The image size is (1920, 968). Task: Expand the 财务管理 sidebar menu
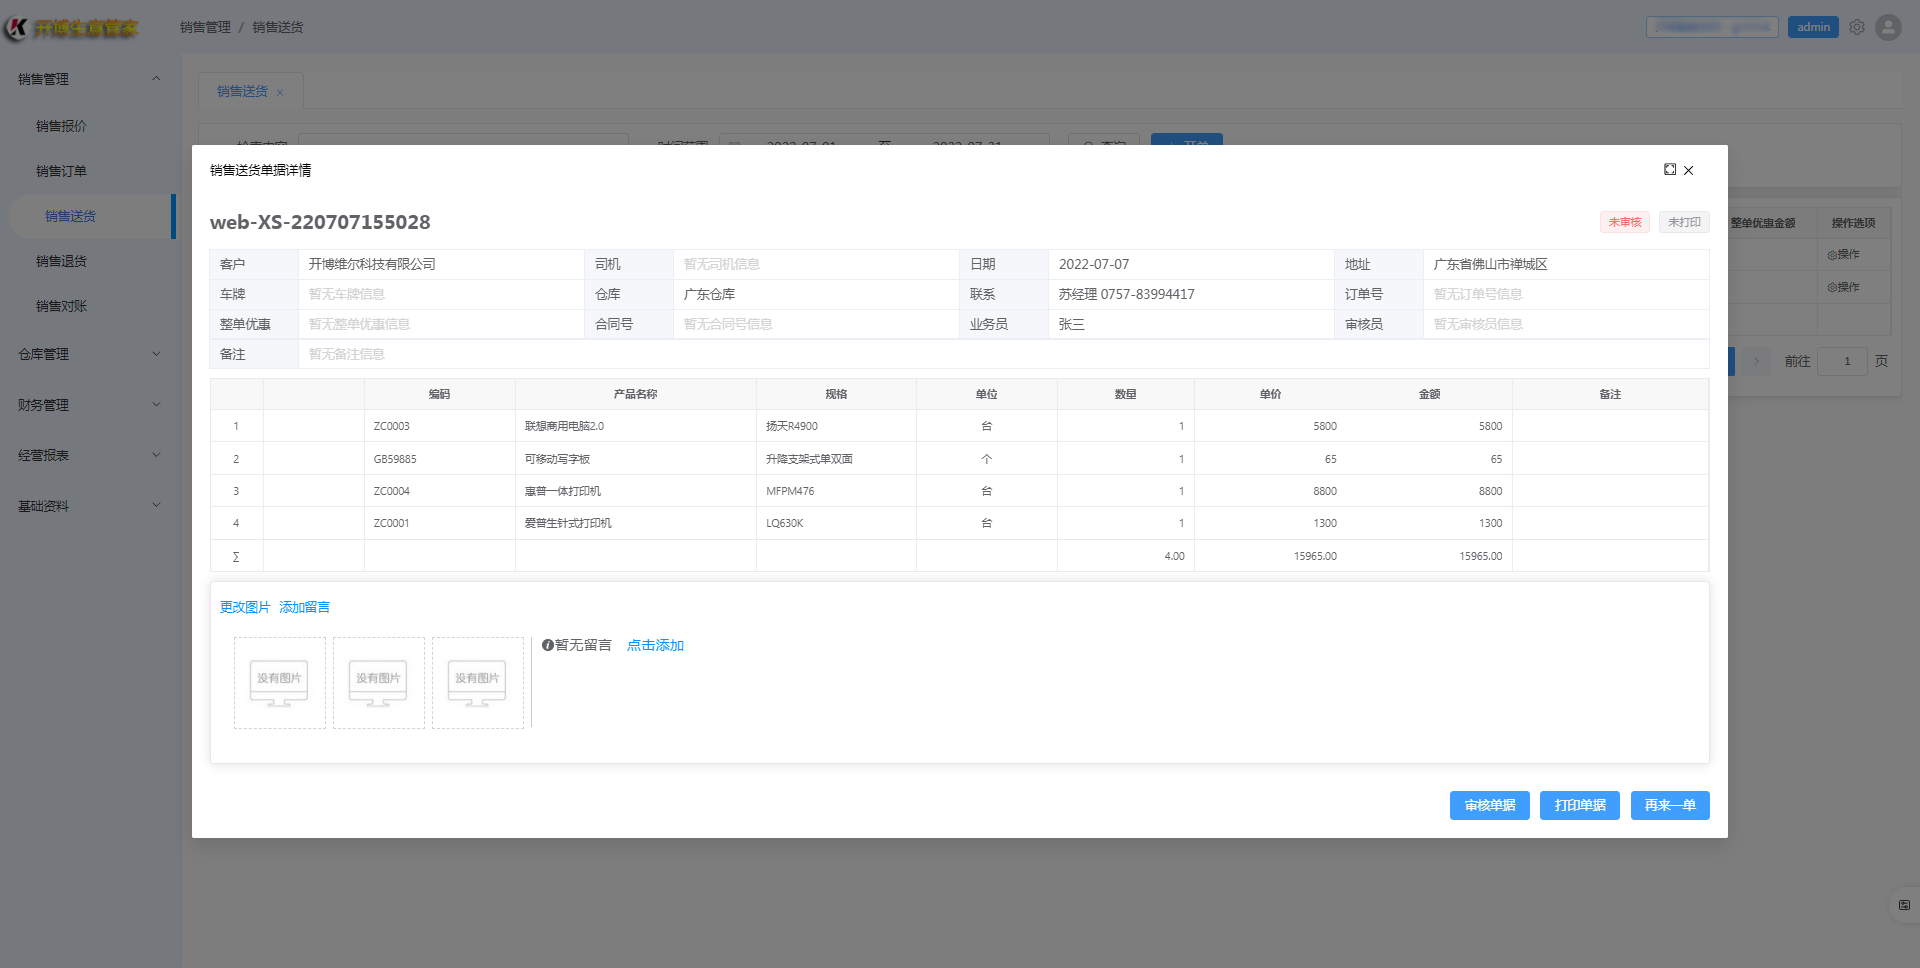point(89,405)
